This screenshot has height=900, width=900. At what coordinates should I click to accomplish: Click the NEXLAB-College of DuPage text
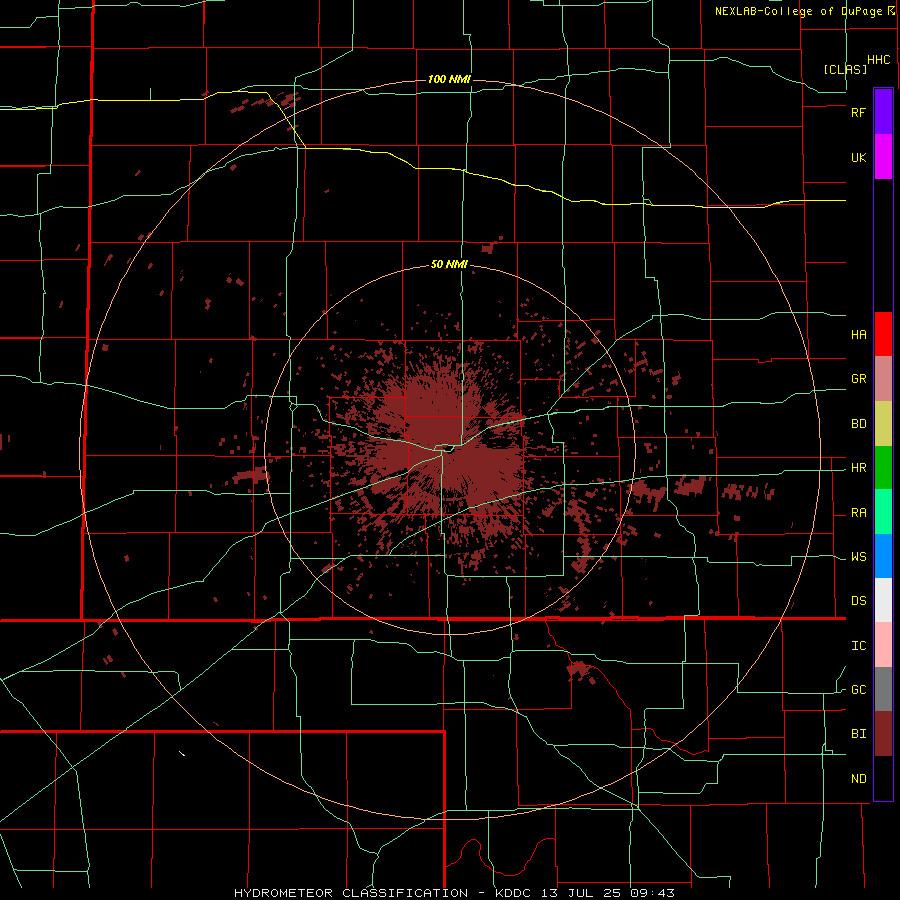point(798,11)
